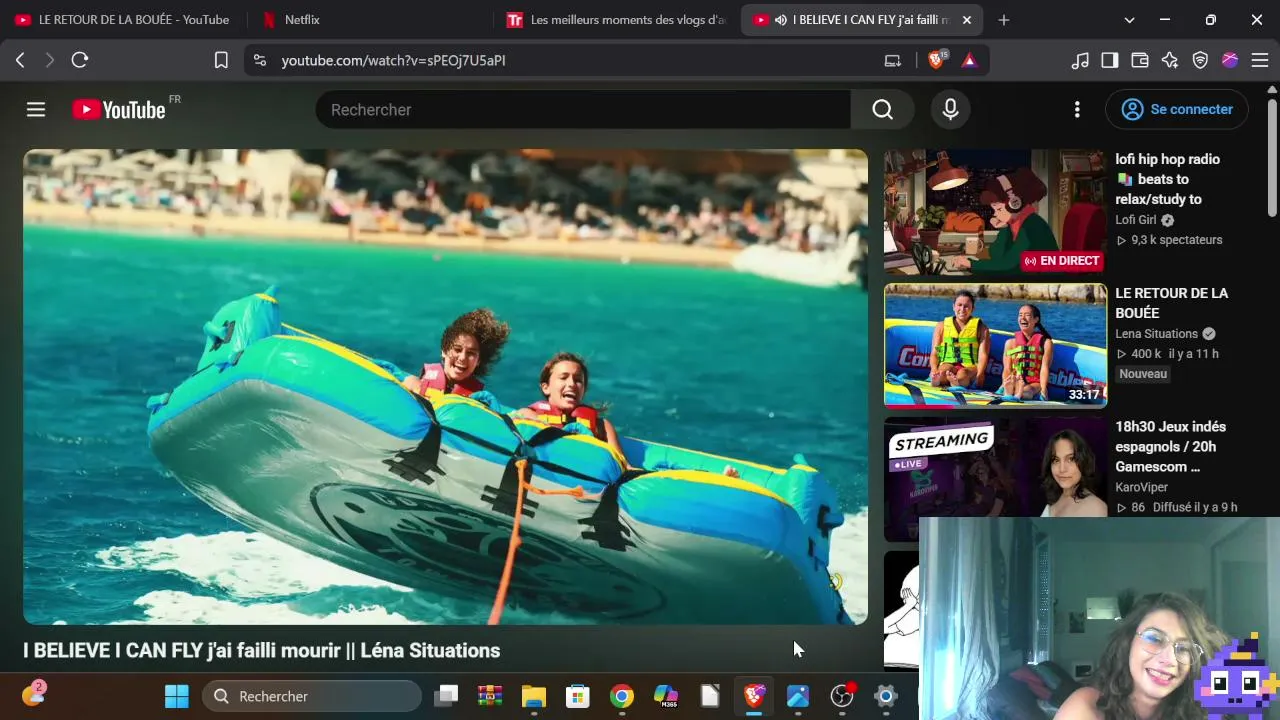Focus the YouTube Rechercher search box
1280x720 pixels.
(x=583, y=110)
